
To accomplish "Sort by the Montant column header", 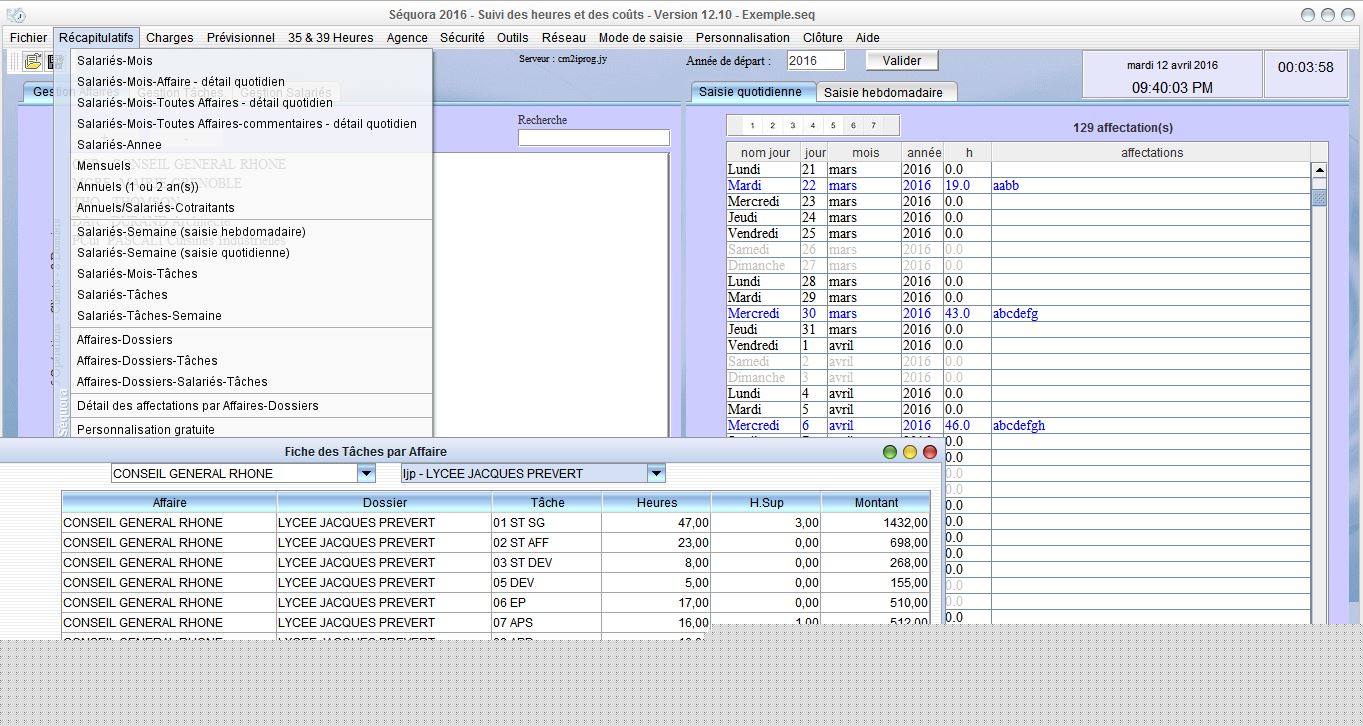I will pos(875,502).
